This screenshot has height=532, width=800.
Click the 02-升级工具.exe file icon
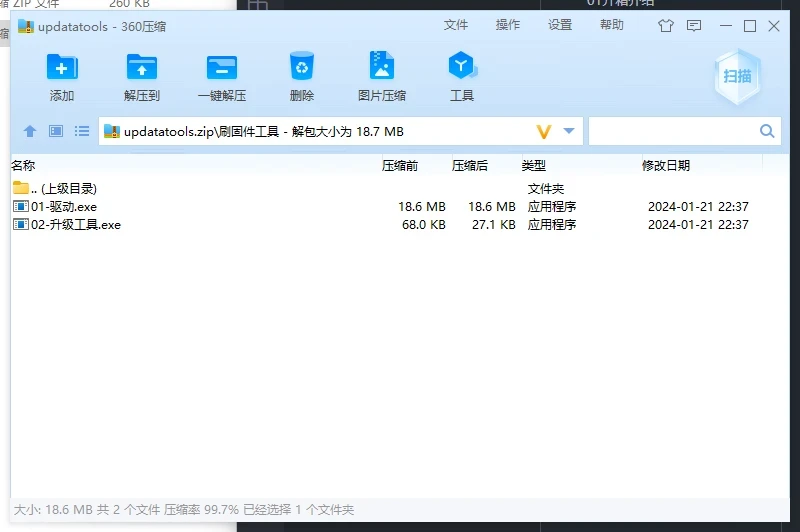coord(20,224)
